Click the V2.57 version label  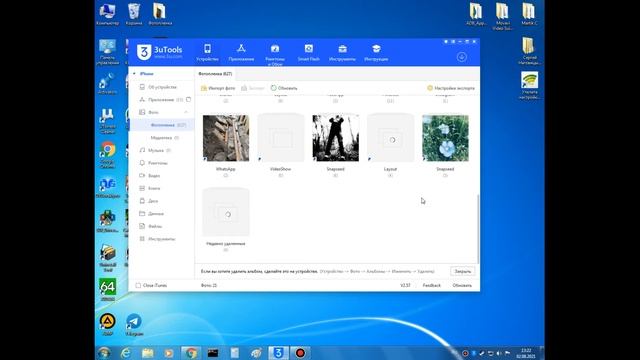[x=405, y=285]
